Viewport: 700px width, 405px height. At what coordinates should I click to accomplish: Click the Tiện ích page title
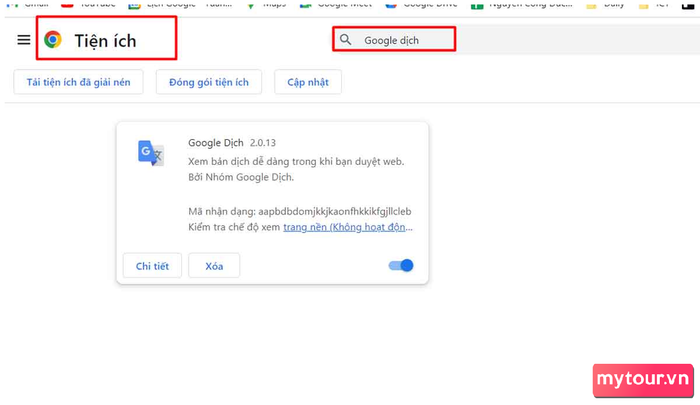pos(105,41)
